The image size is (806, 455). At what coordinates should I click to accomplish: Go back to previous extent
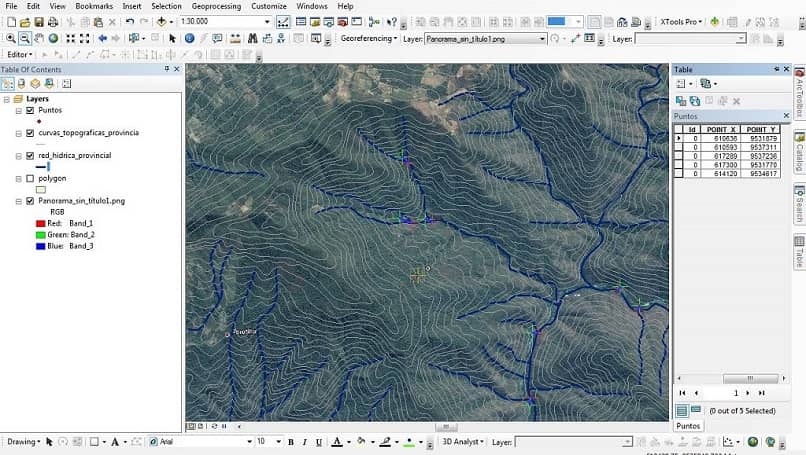[102, 39]
